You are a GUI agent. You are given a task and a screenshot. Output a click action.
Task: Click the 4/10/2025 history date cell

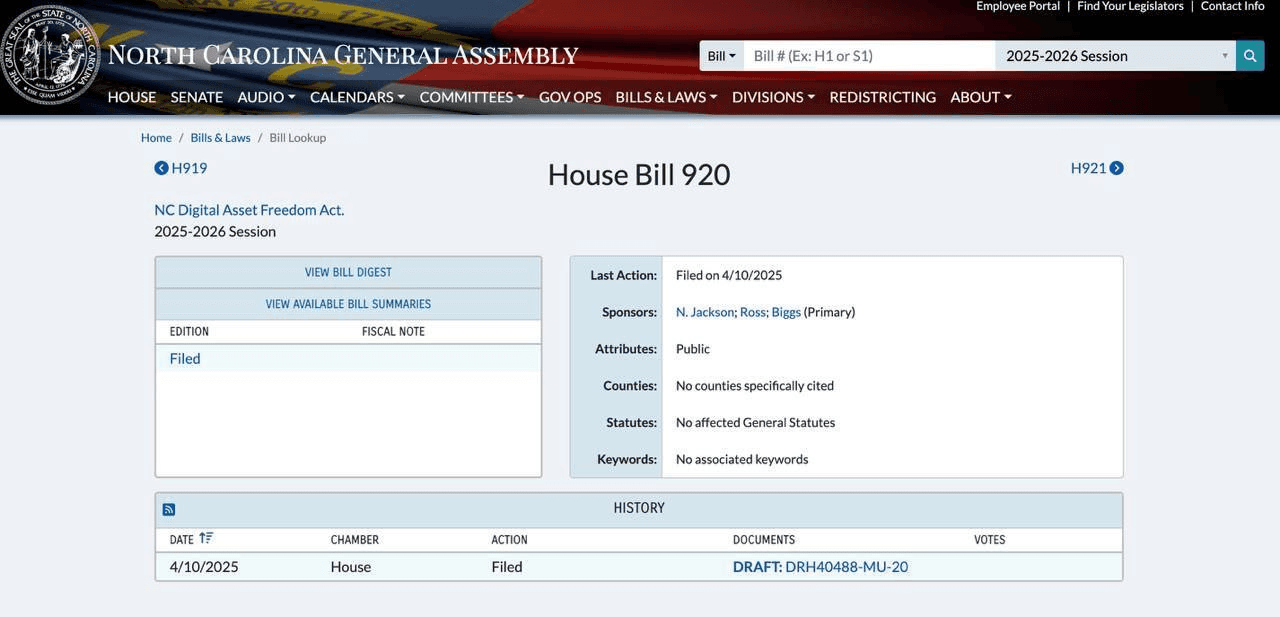[x=204, y=567]
